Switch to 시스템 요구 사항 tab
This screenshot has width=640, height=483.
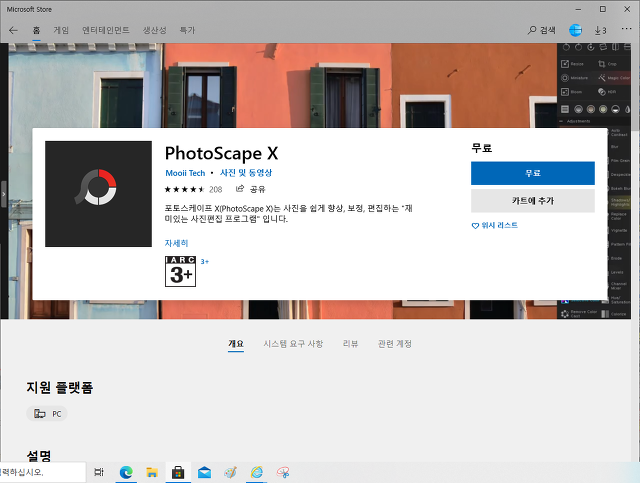click(x=293, y=344)
